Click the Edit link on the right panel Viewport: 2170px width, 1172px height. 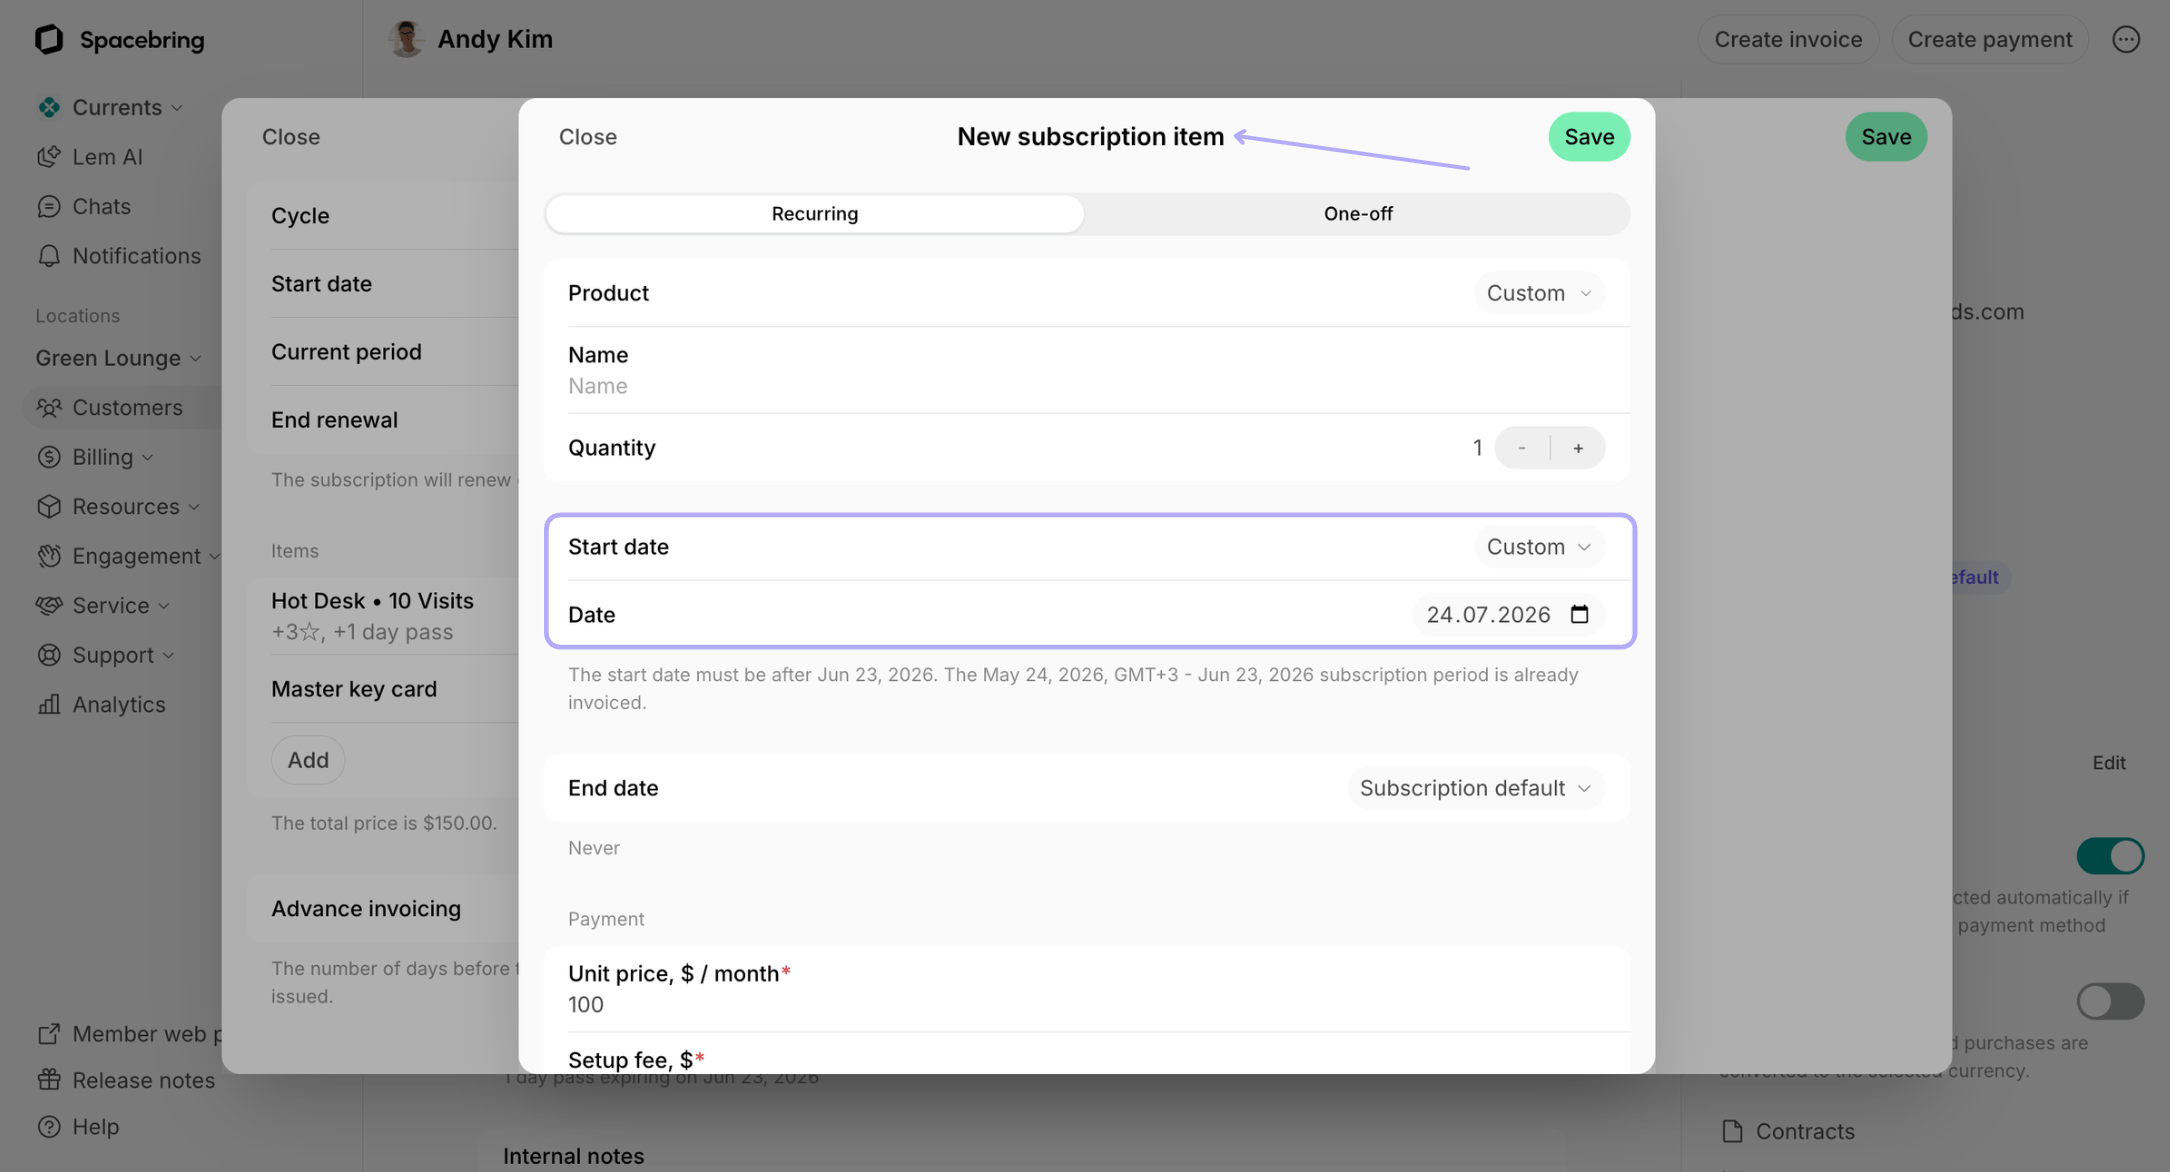click(x=2109, y=763)
